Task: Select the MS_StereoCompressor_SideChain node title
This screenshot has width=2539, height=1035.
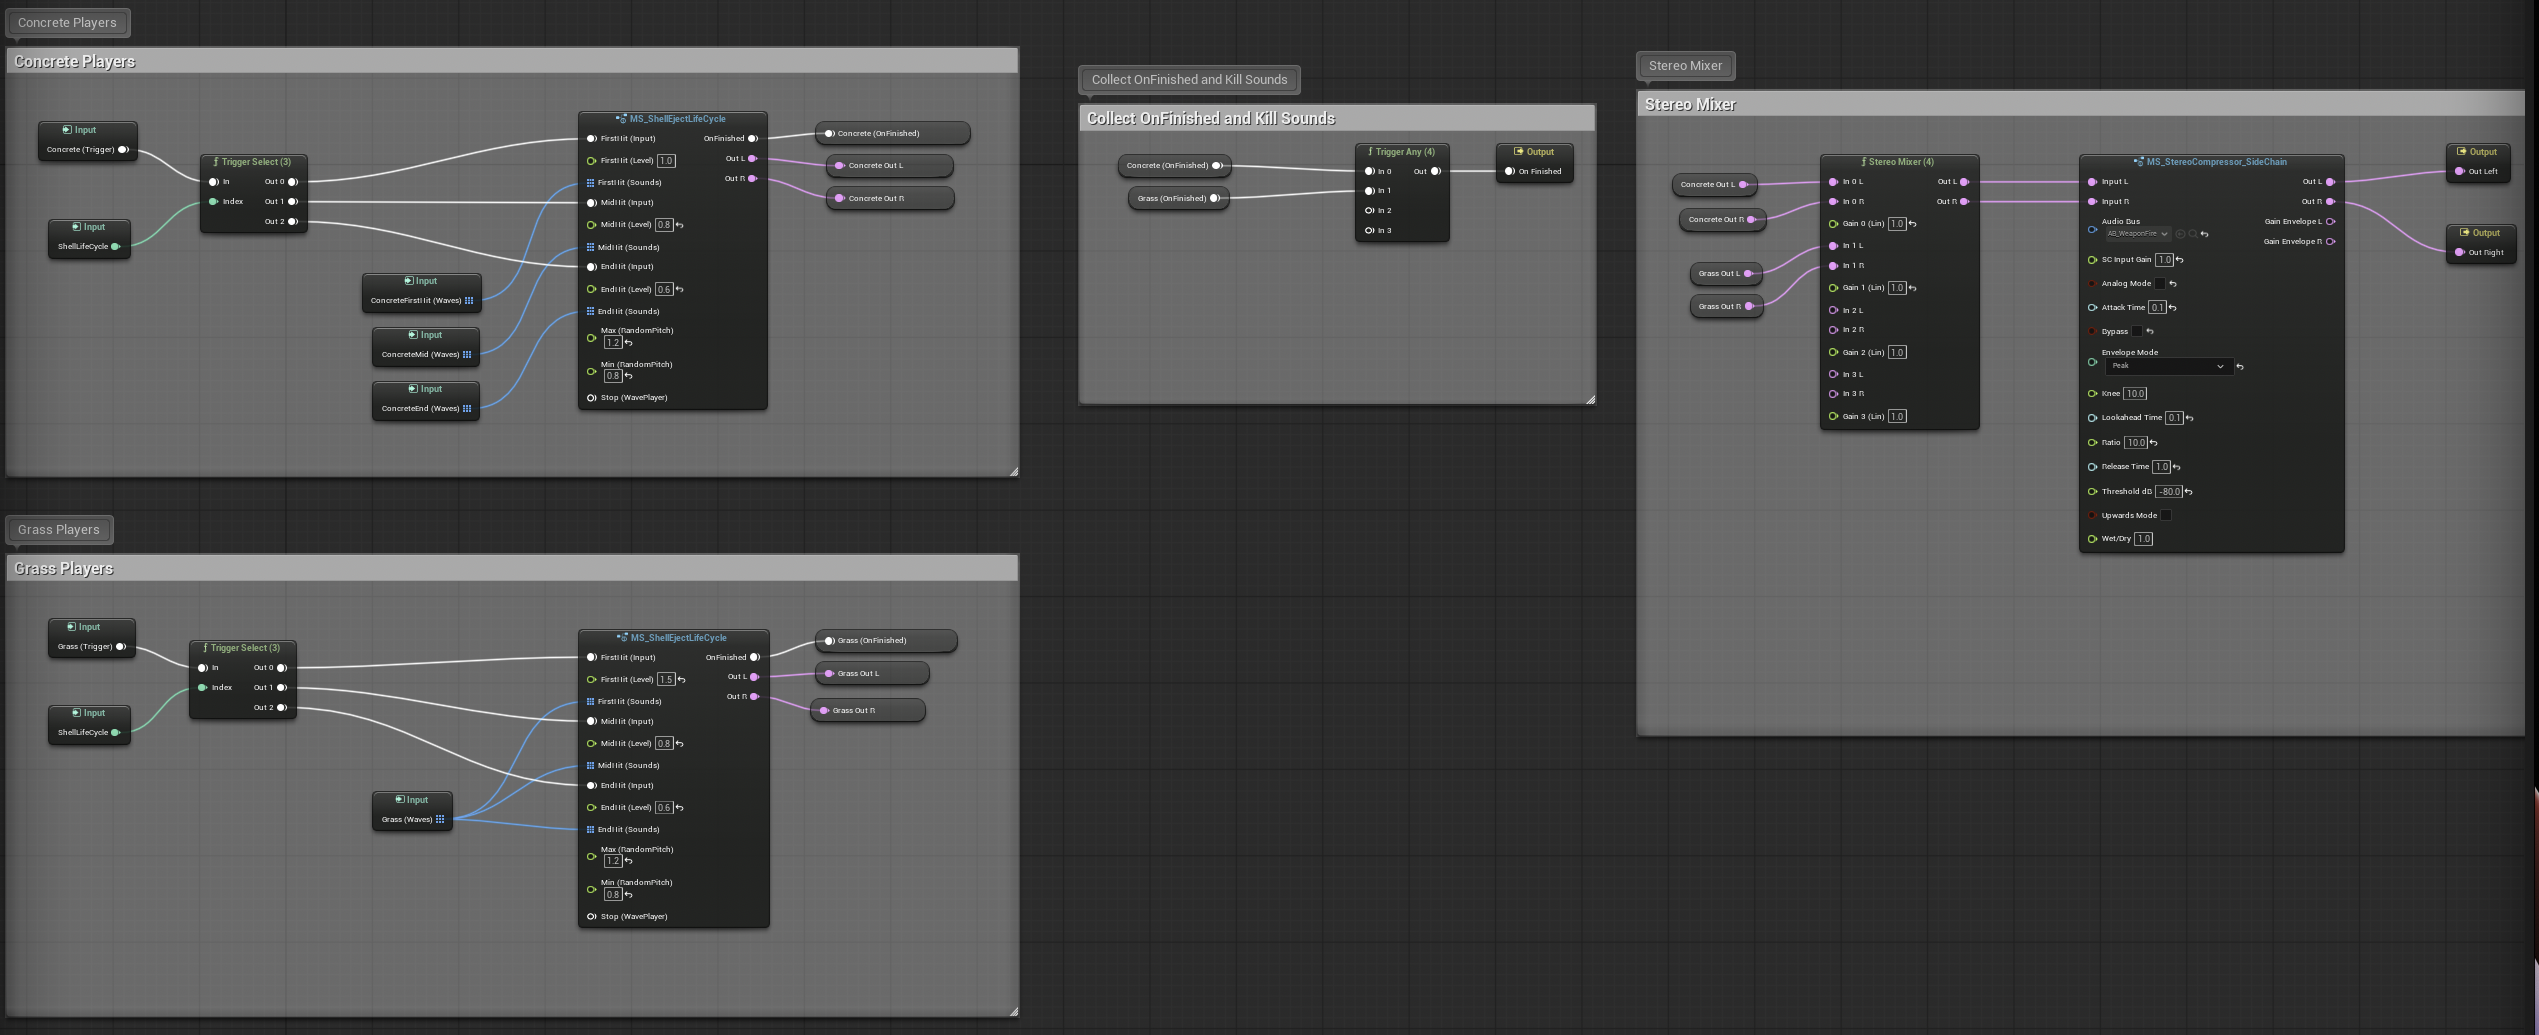Action: click(x=2216, y=162)
